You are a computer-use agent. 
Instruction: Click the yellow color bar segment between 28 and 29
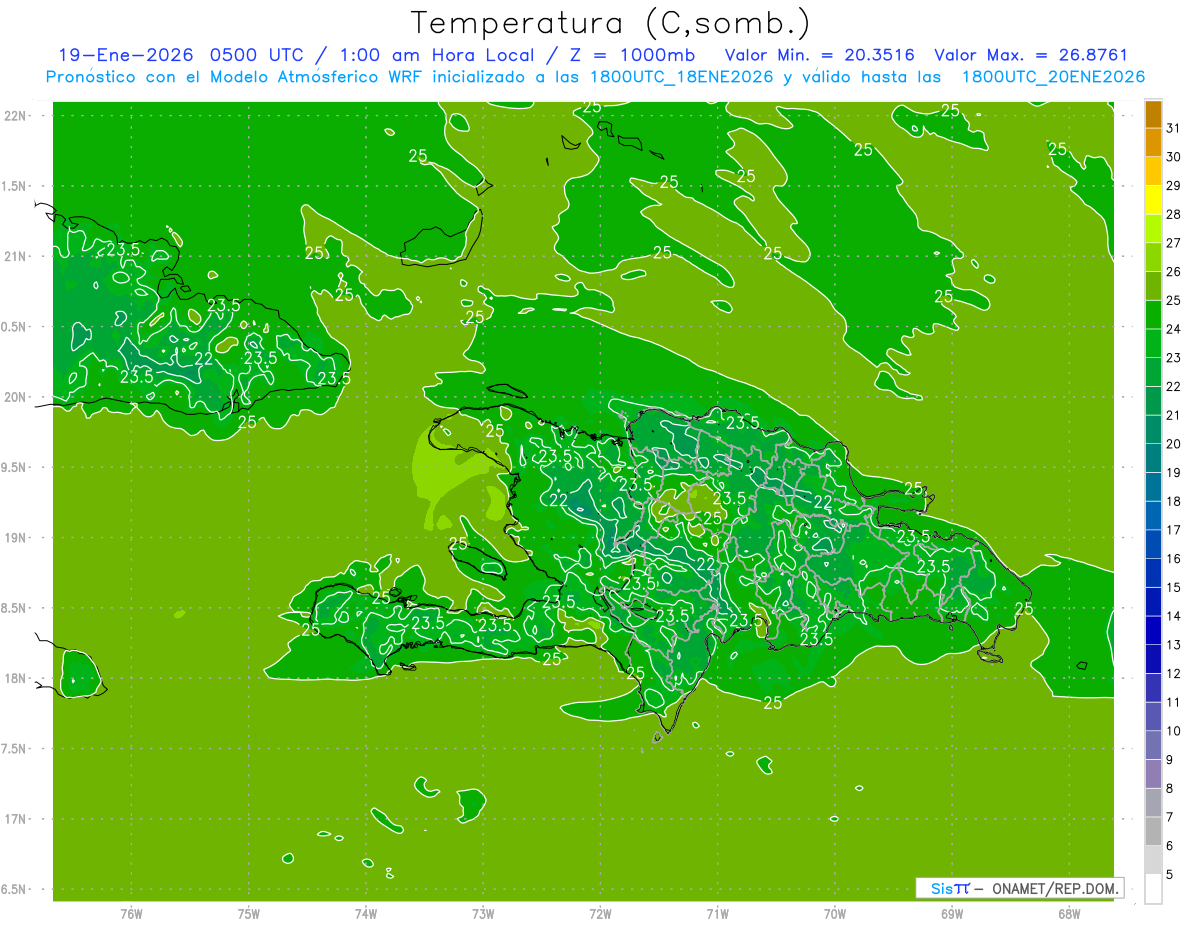point(1153,200)
